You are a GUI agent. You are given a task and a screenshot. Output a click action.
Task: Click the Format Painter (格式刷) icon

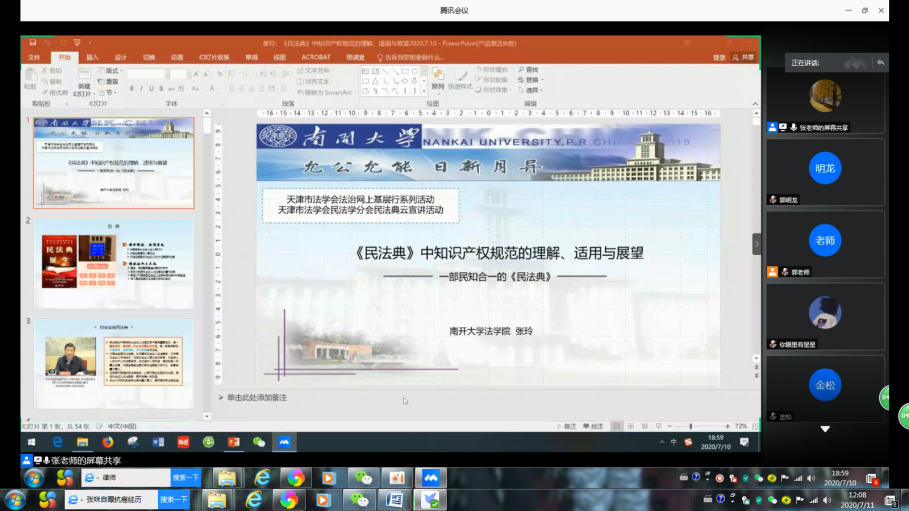coord(44,93)
